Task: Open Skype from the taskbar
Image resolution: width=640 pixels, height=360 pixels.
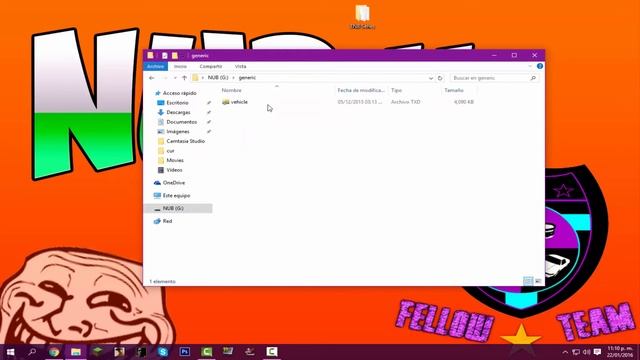Action: click(163, 352)
